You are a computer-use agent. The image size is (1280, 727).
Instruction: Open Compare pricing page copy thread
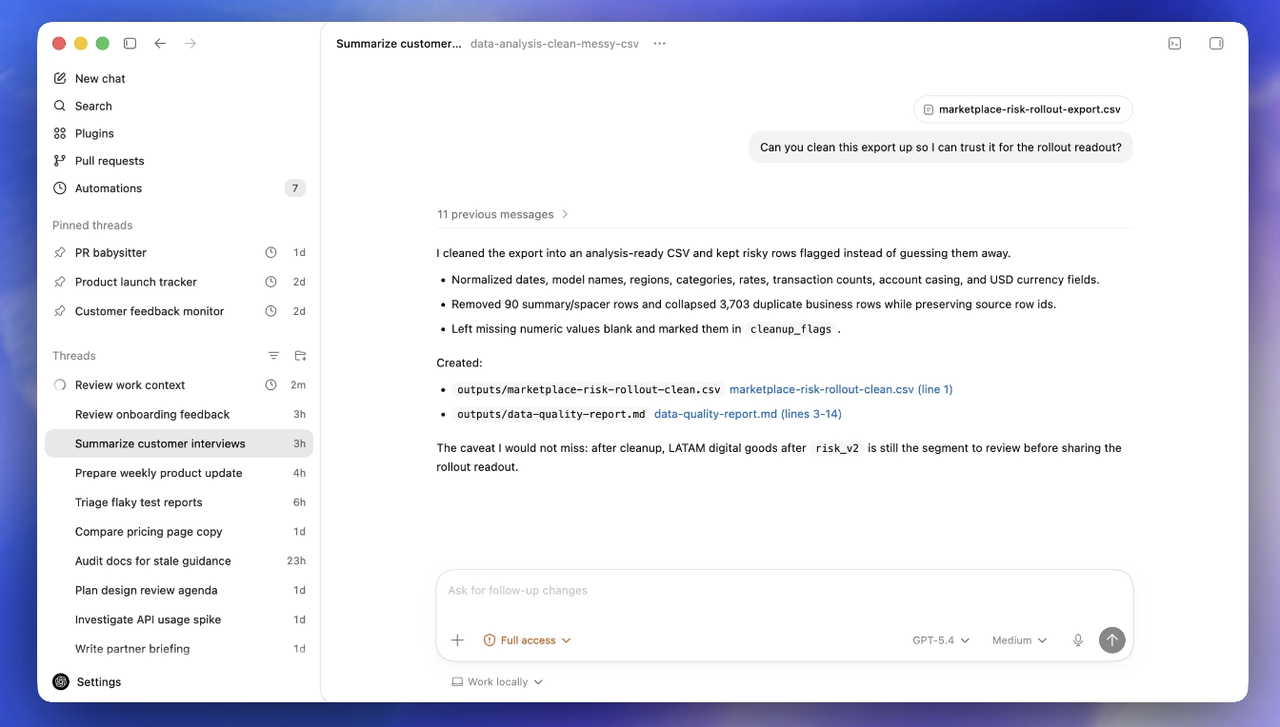[x=179, y=532]
